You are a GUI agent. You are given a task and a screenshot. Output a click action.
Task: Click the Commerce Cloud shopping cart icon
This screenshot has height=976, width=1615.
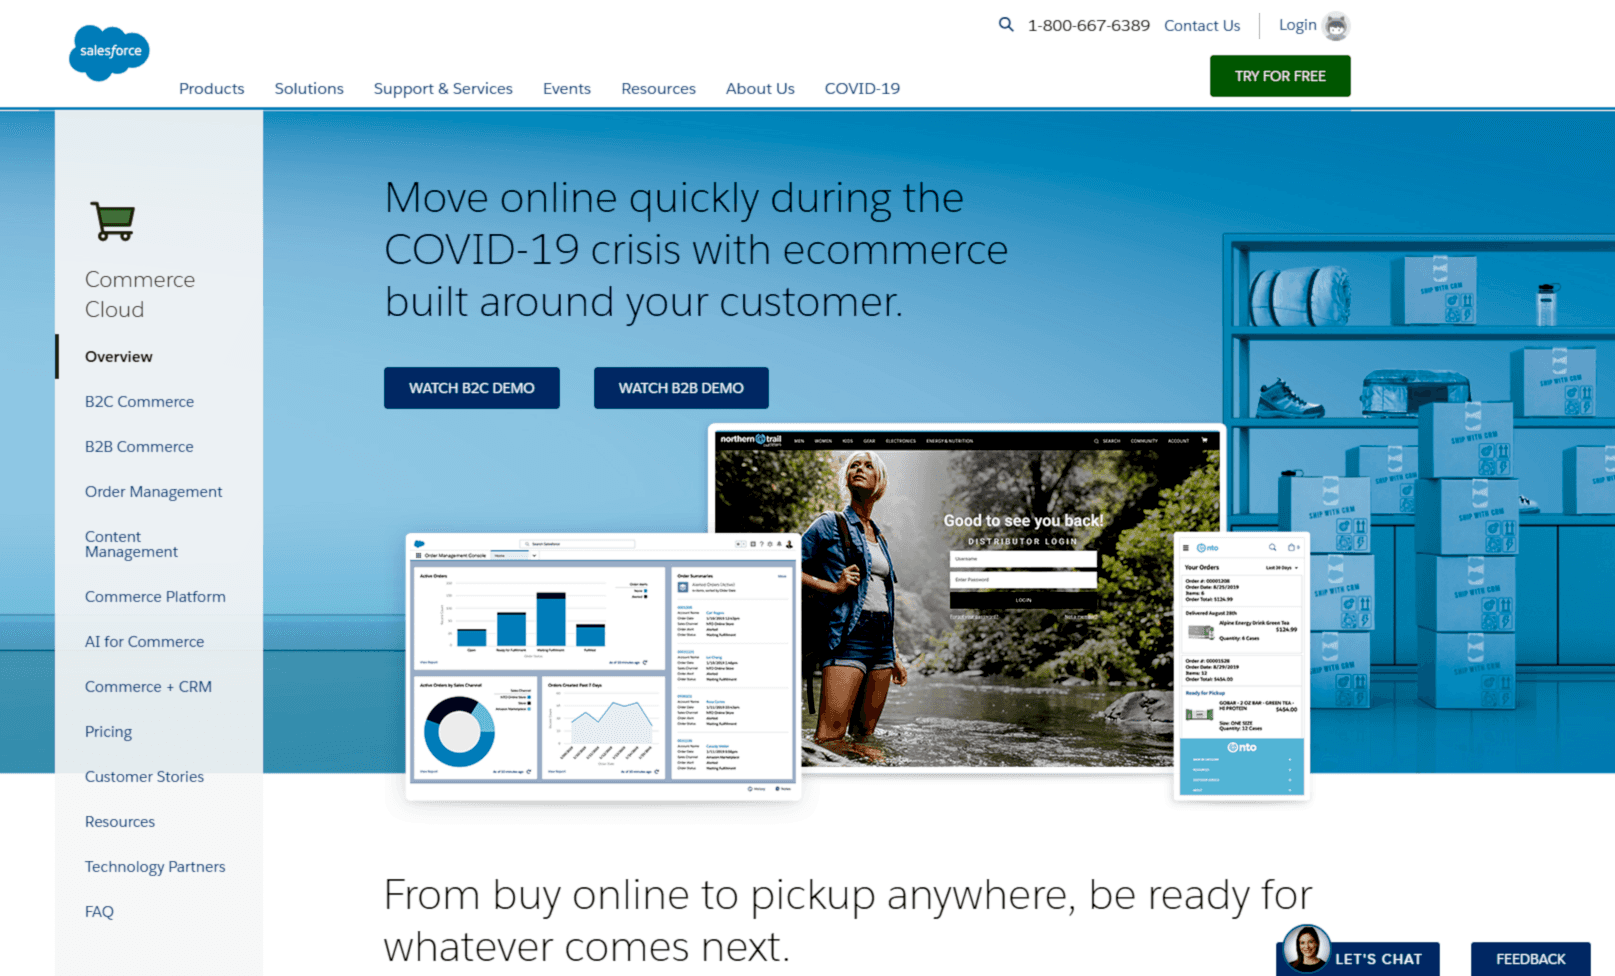tap(113, 221)
